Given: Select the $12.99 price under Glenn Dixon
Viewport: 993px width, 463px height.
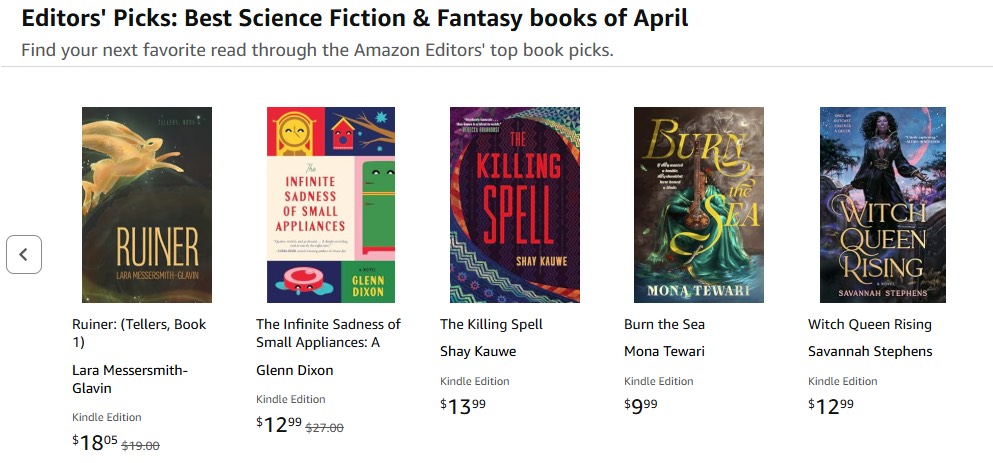Looking at the screenshot, I should (x=279, y=424).
